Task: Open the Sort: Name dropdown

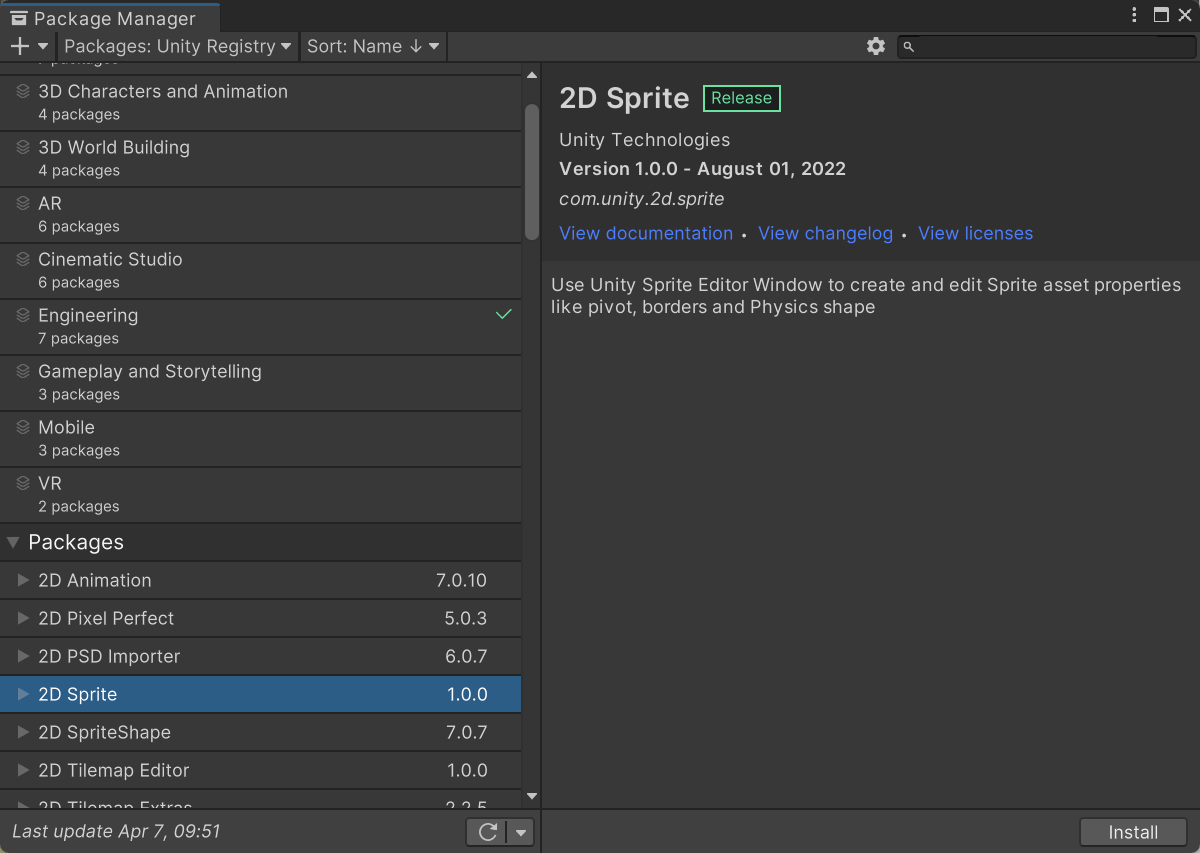Action: (x=372, y=46)
